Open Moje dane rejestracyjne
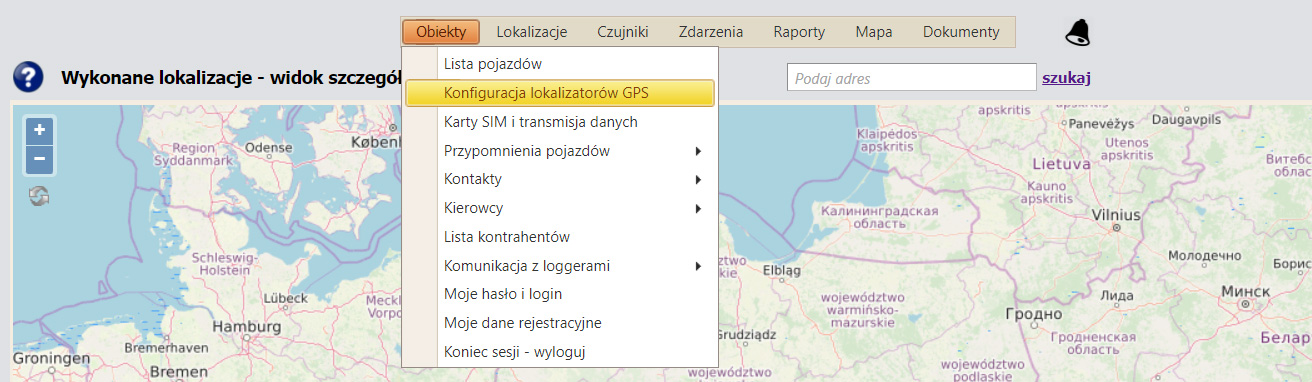Image resolution: width=1312 pixels, height=382 pixels. click(x=560, y=323)
